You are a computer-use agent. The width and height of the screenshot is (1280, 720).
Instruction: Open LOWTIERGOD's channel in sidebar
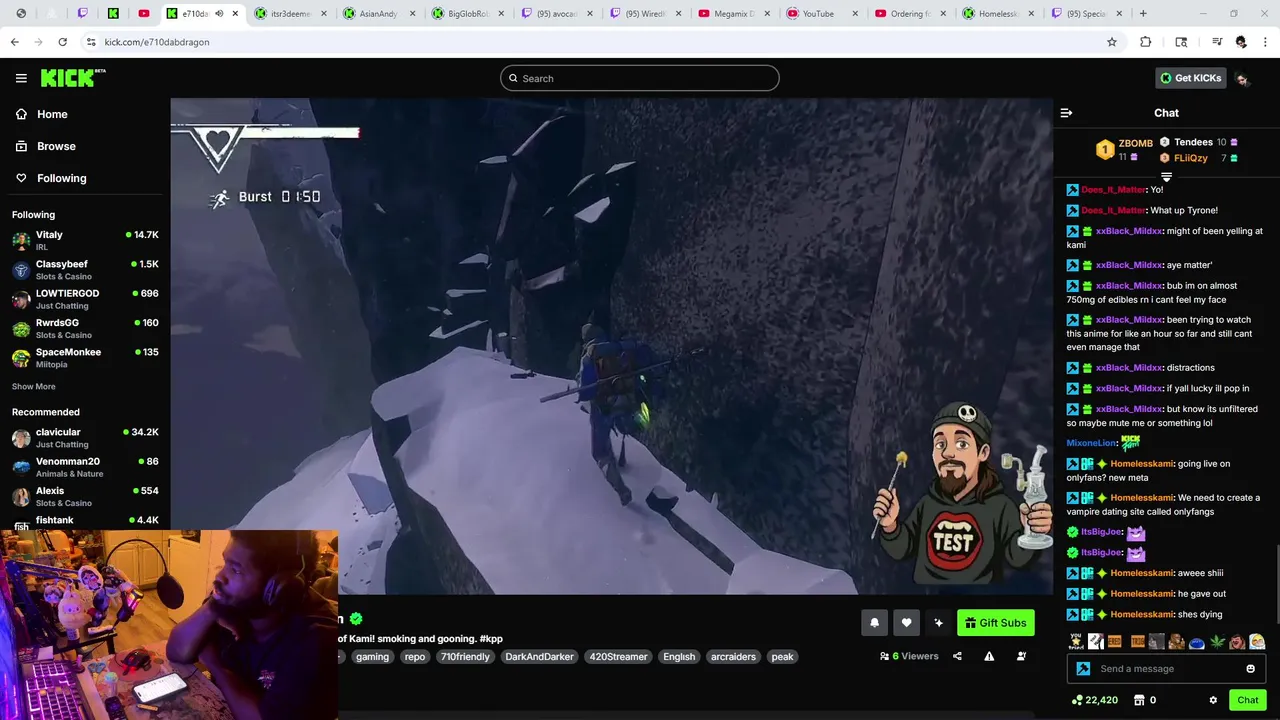pyautogui.click(x=85, y=299)
